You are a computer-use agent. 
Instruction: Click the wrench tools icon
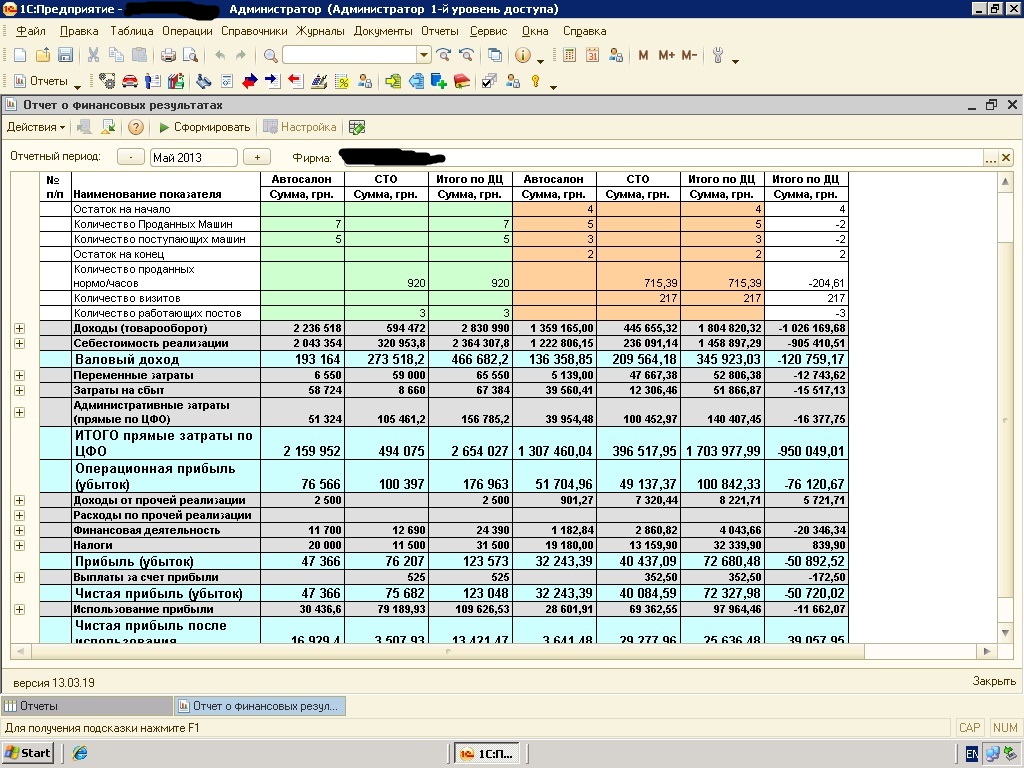[718, 56]
